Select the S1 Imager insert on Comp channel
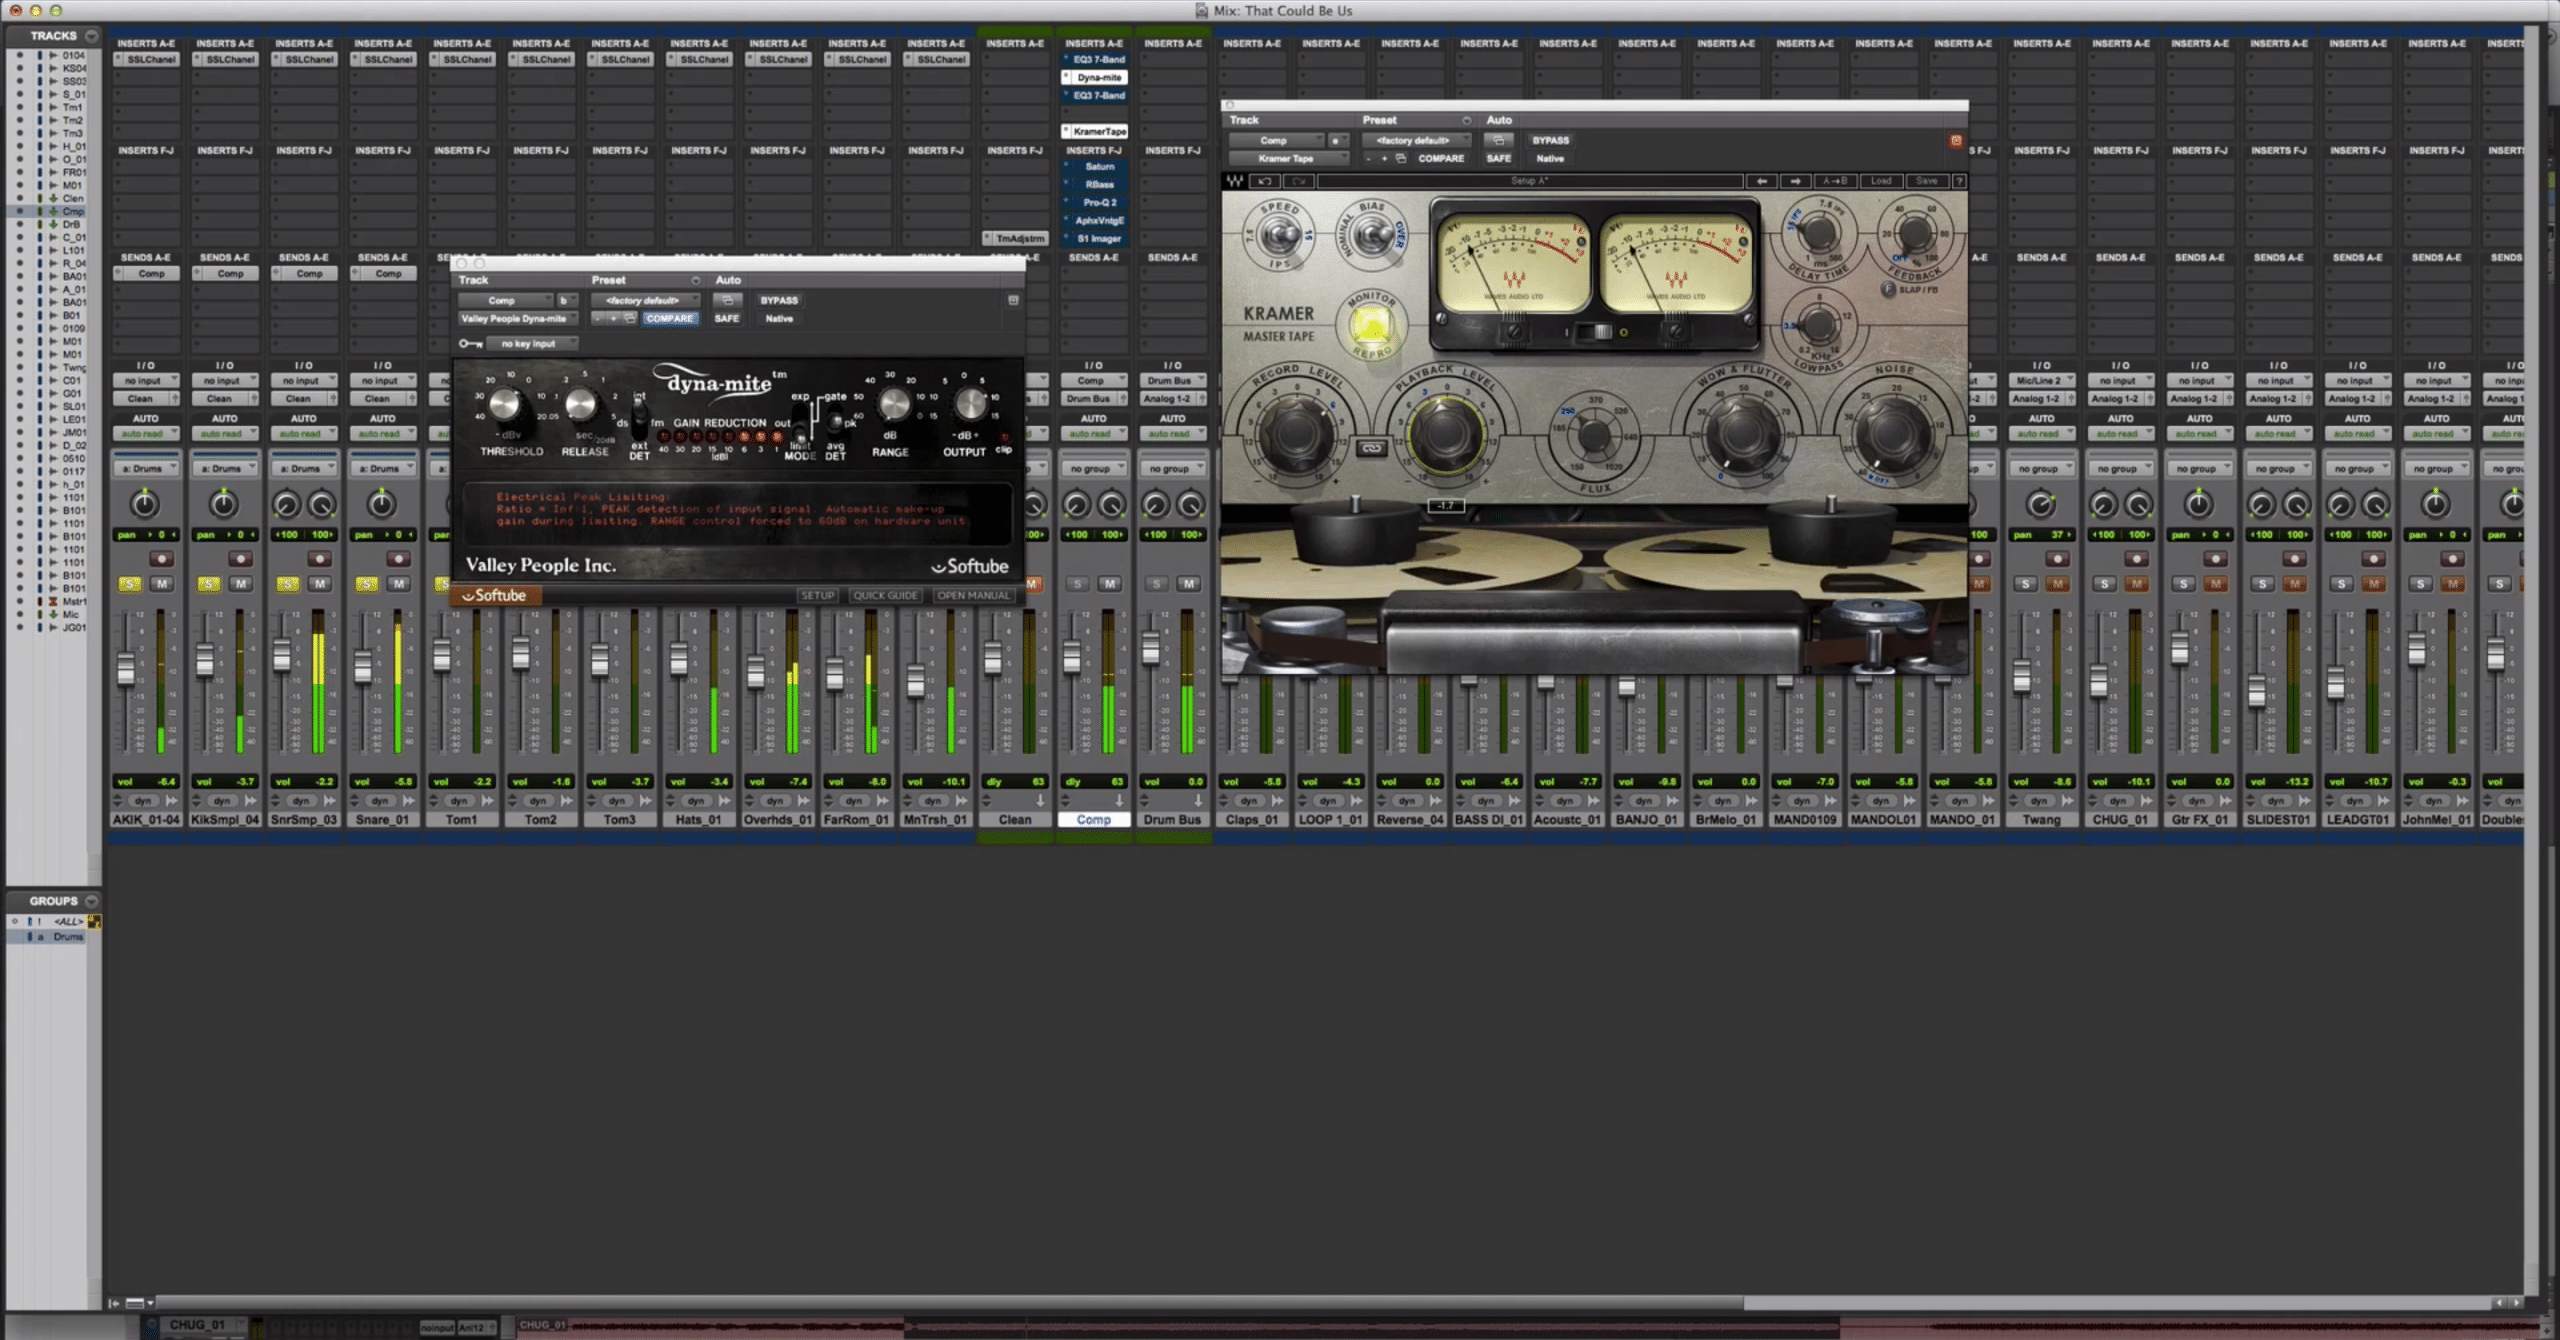 coord(1095,238)
